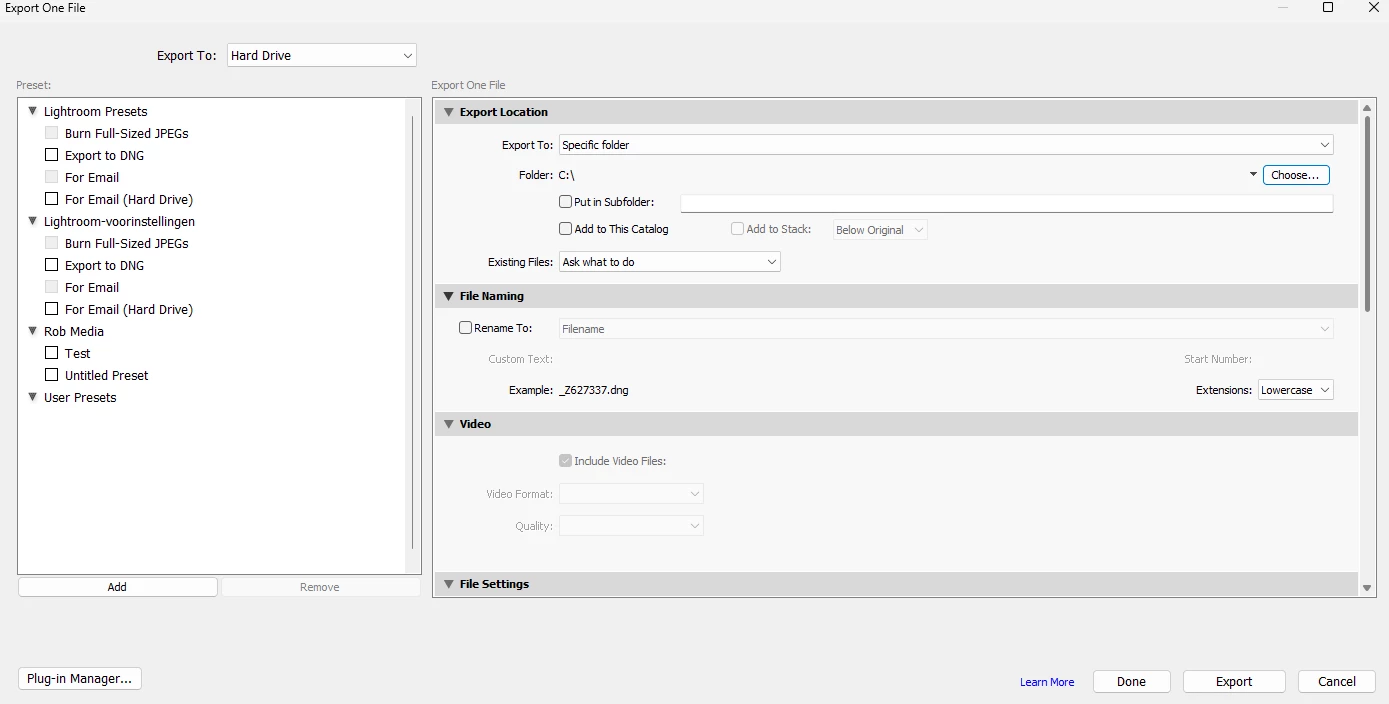The width and height of the screenshot is (1389, 704).
Task: Expand the File Settings section
Action: 448,584
